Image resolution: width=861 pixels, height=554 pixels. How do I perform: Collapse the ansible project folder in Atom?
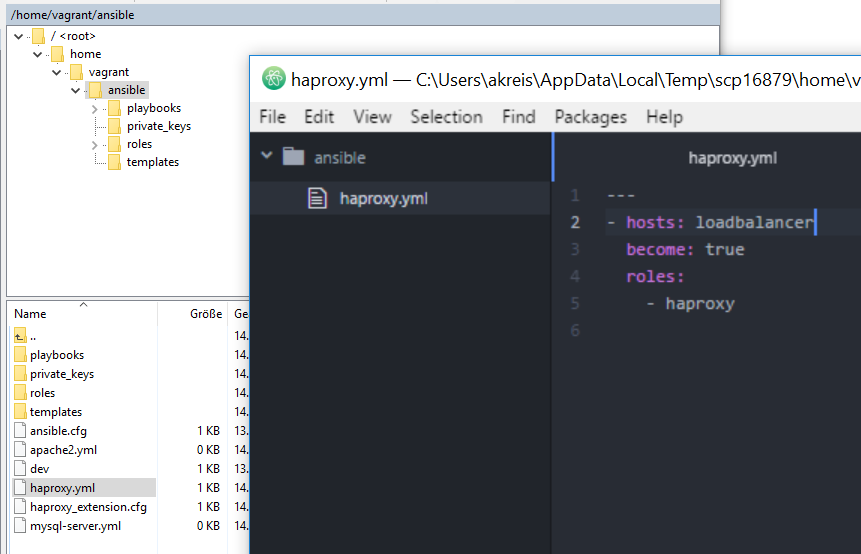click(x=266, y=157)
